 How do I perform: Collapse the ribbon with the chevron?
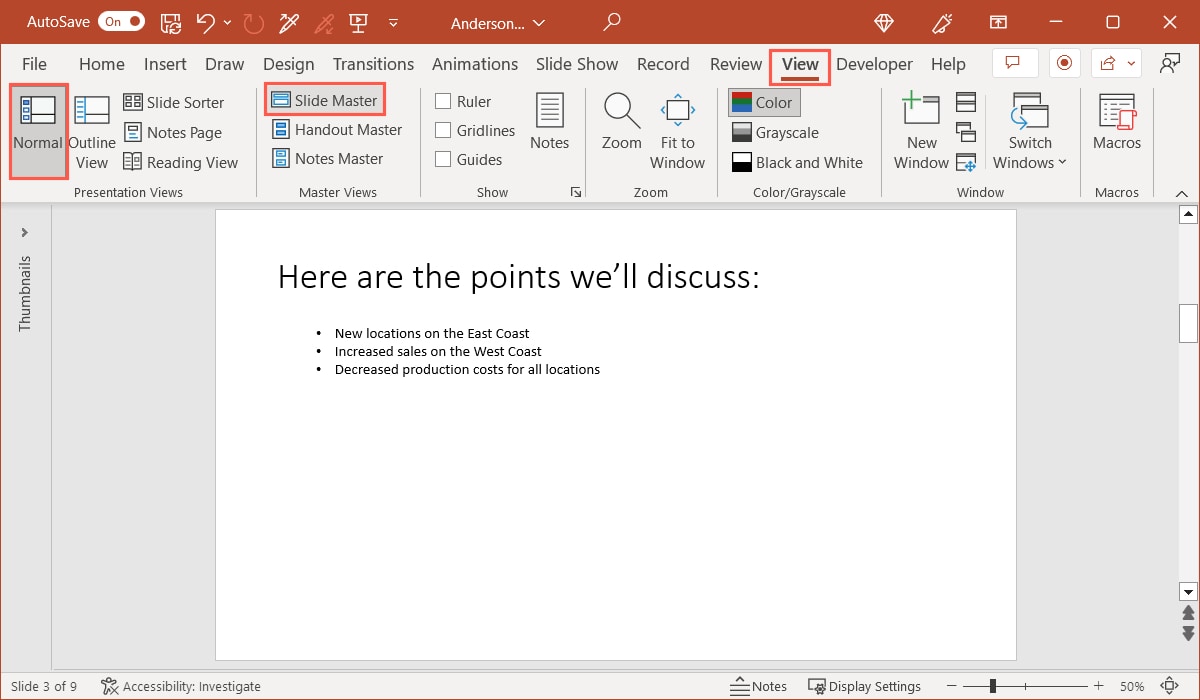(x=1183, y=193)
